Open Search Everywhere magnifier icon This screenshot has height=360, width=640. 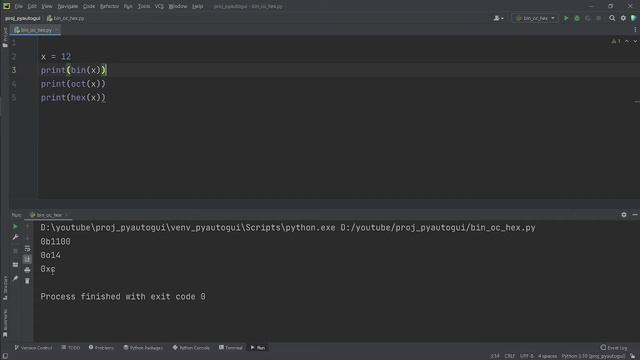pyautogui.click(x=612, y=18)
